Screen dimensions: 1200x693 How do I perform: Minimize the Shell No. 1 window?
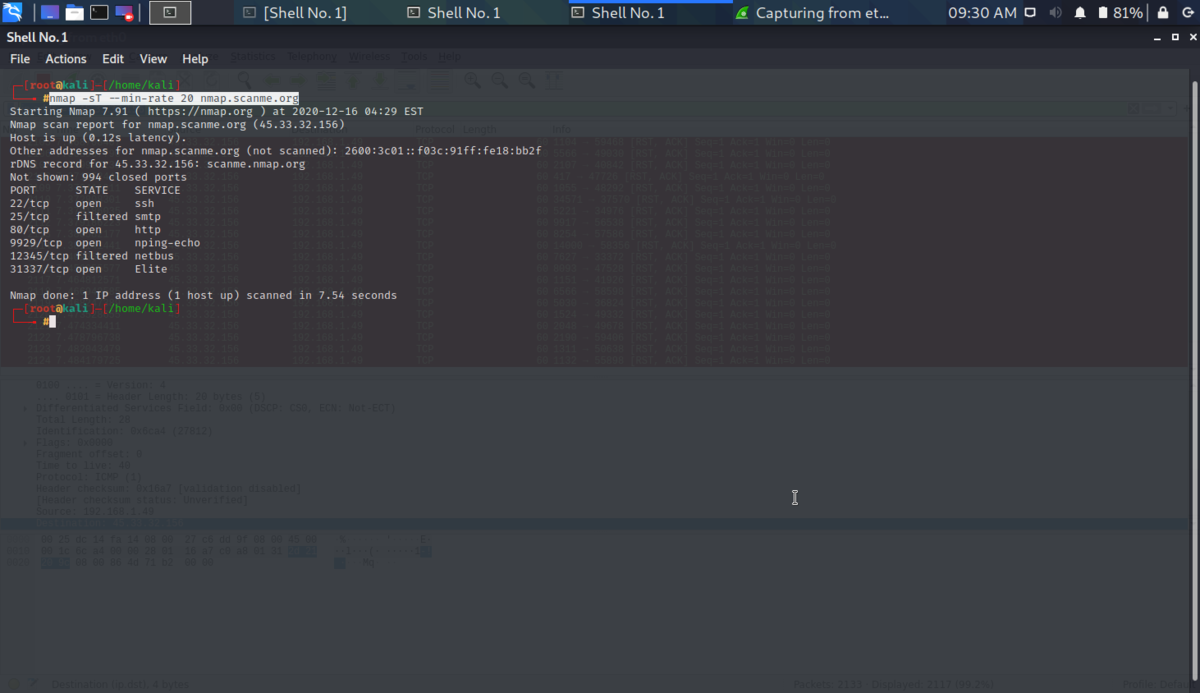(1157, 37)
